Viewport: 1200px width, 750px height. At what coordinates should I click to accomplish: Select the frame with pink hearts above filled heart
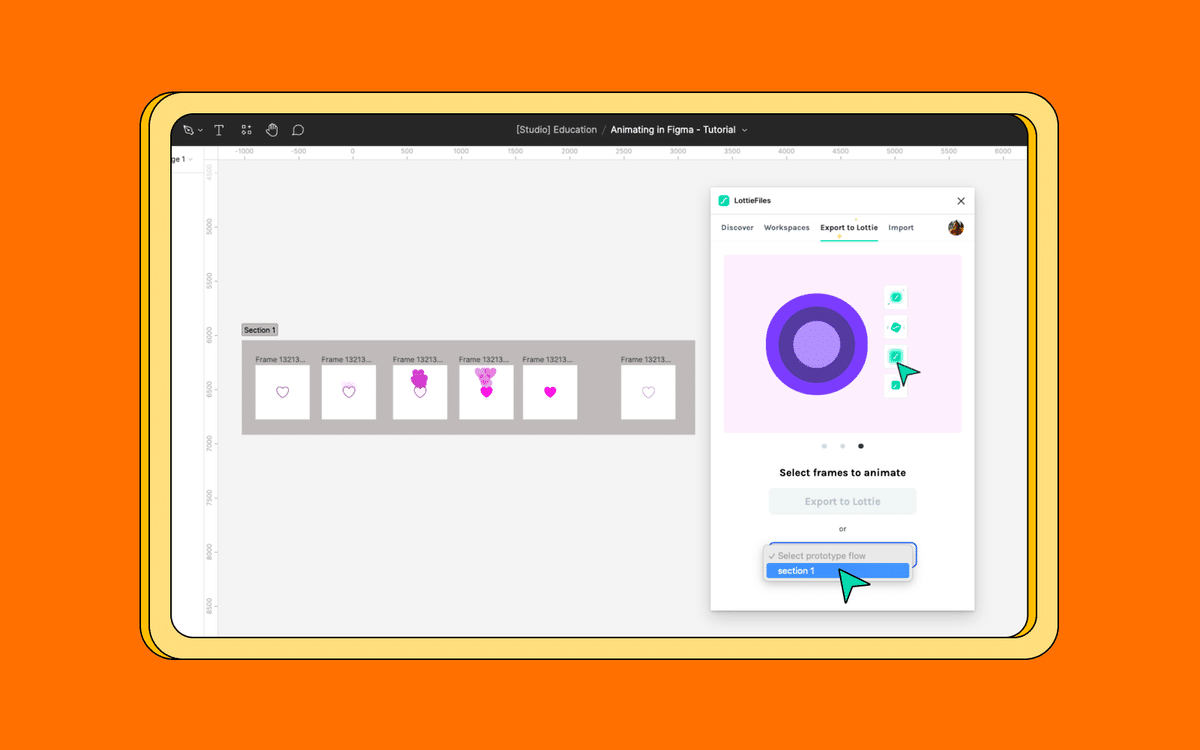pyautogui.click(x=486, y=392)
